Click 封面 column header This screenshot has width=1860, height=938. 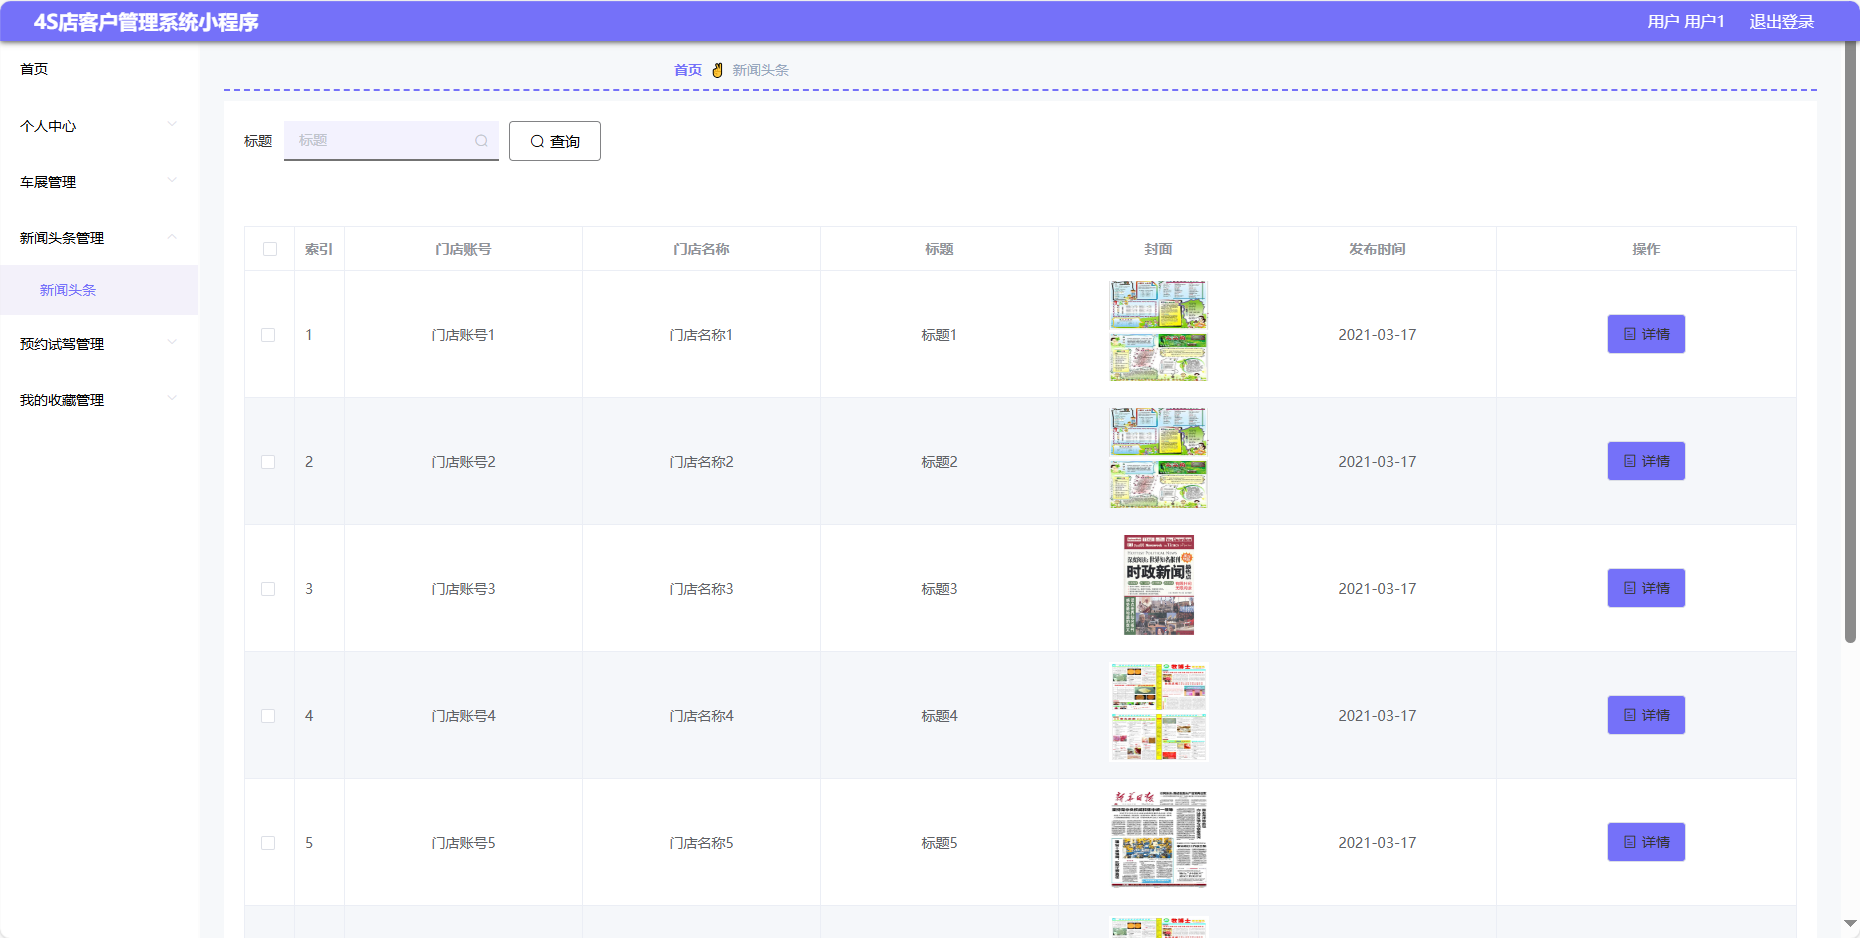[1158, 249]
